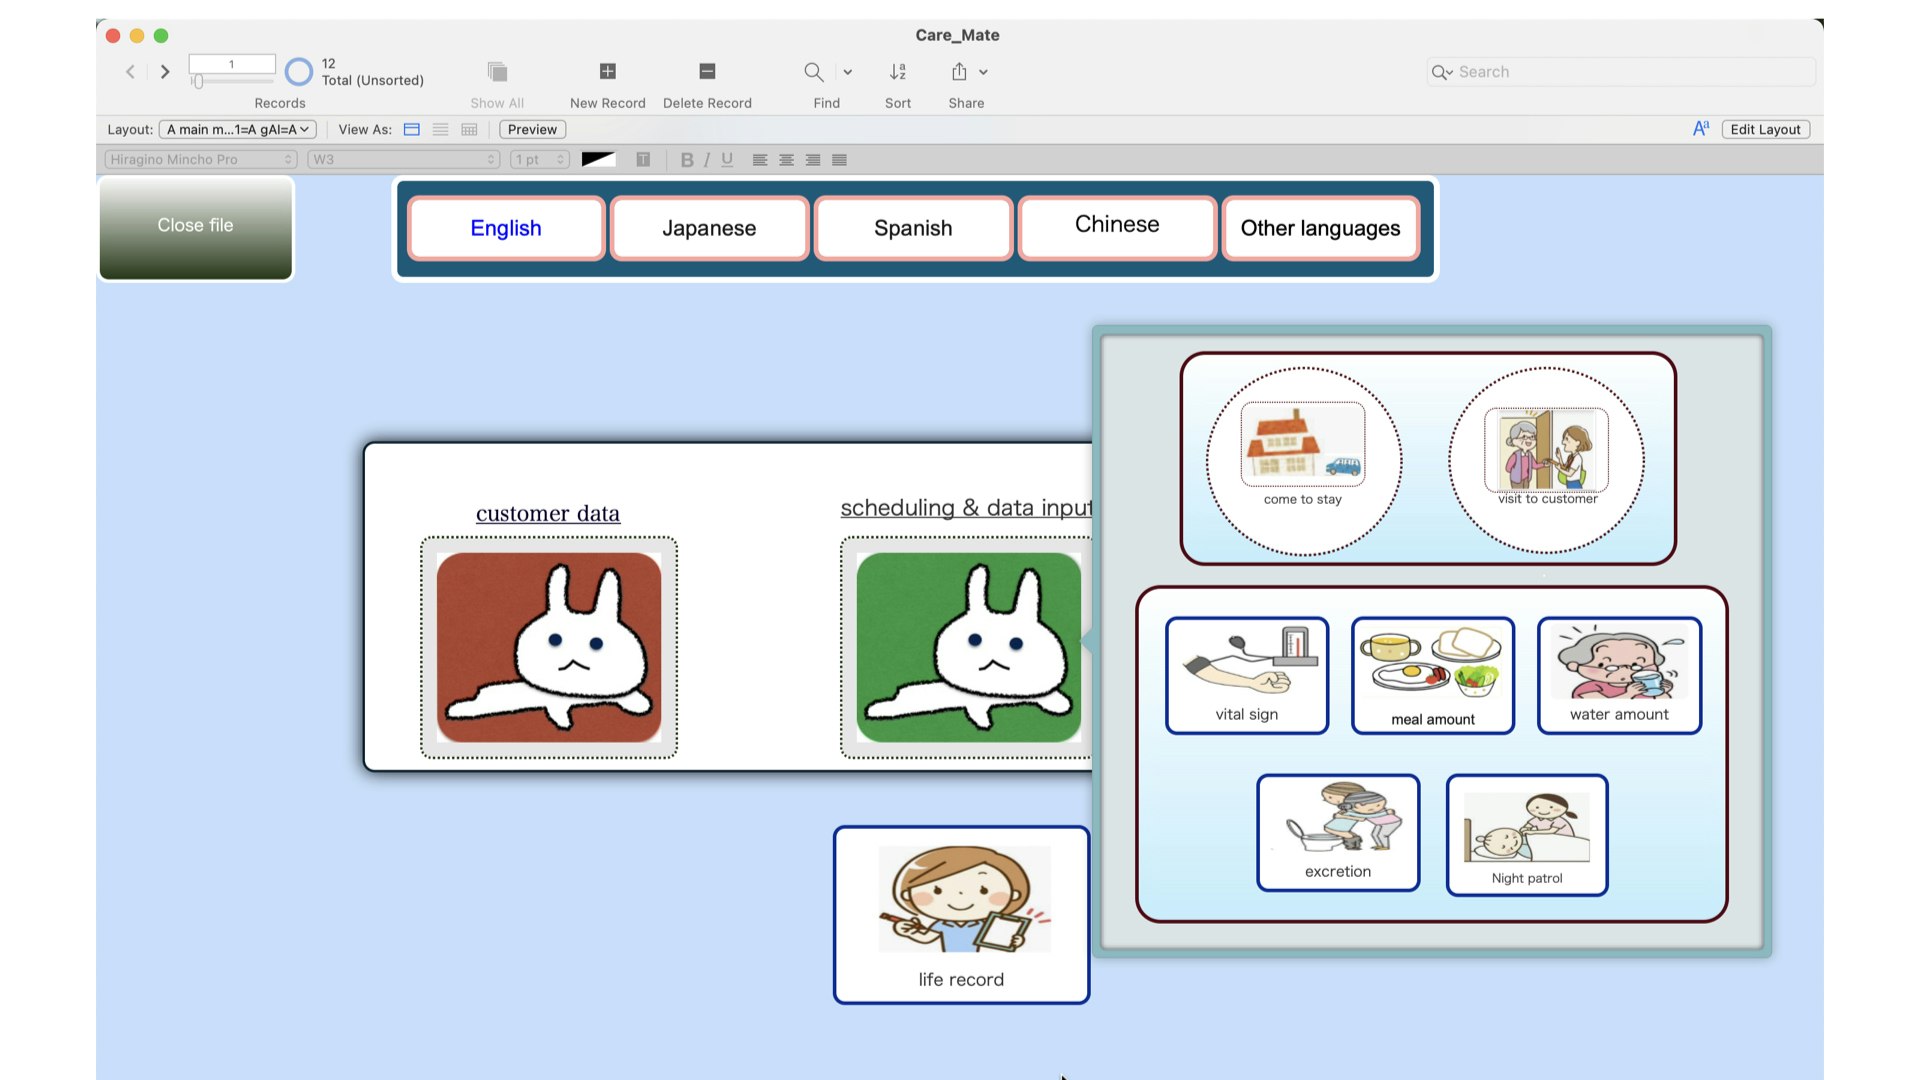
Task: Click the Find magnifying glass icon
Action: pyautogui.click(x=813, y=72)
